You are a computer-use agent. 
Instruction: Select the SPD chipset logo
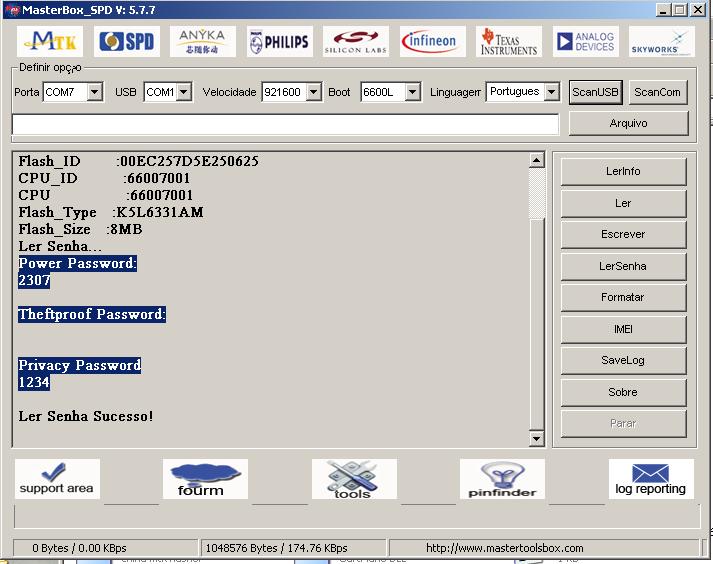pos(127,41)
